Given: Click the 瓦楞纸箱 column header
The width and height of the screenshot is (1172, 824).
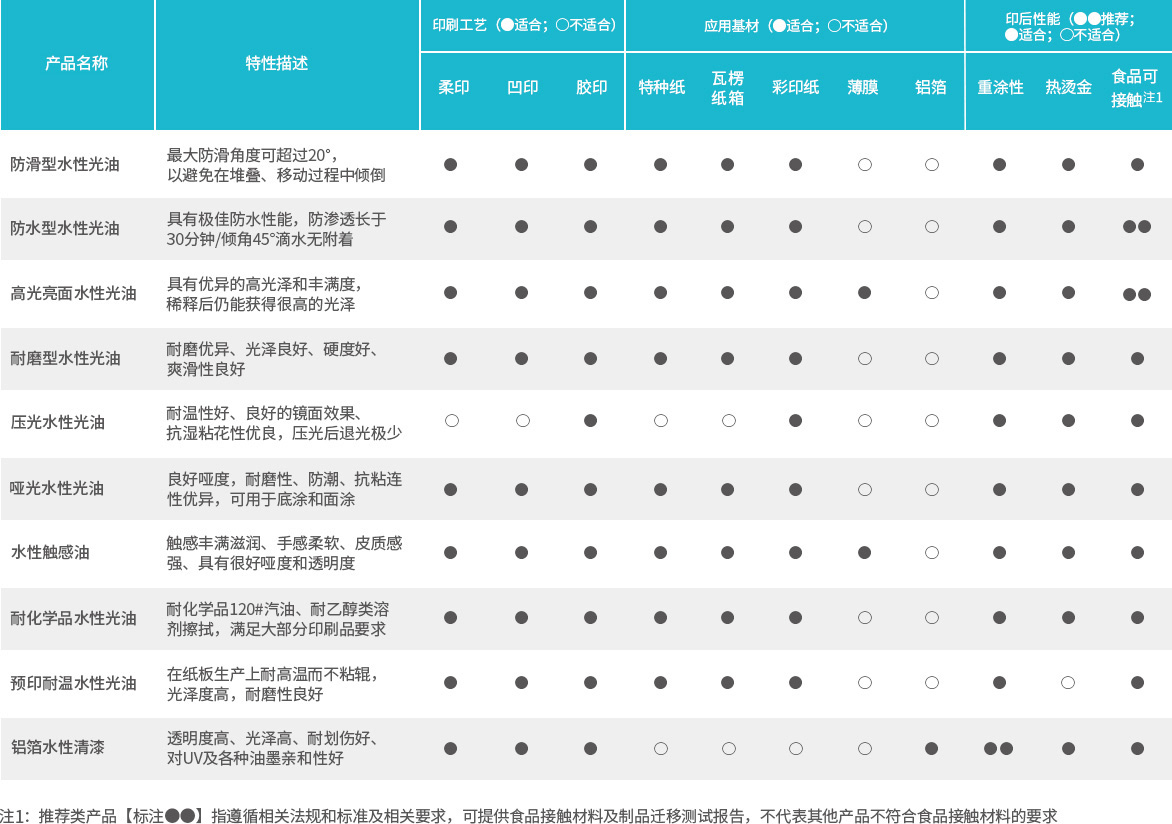Looking at the screenshot, I should tap(727, 88).
